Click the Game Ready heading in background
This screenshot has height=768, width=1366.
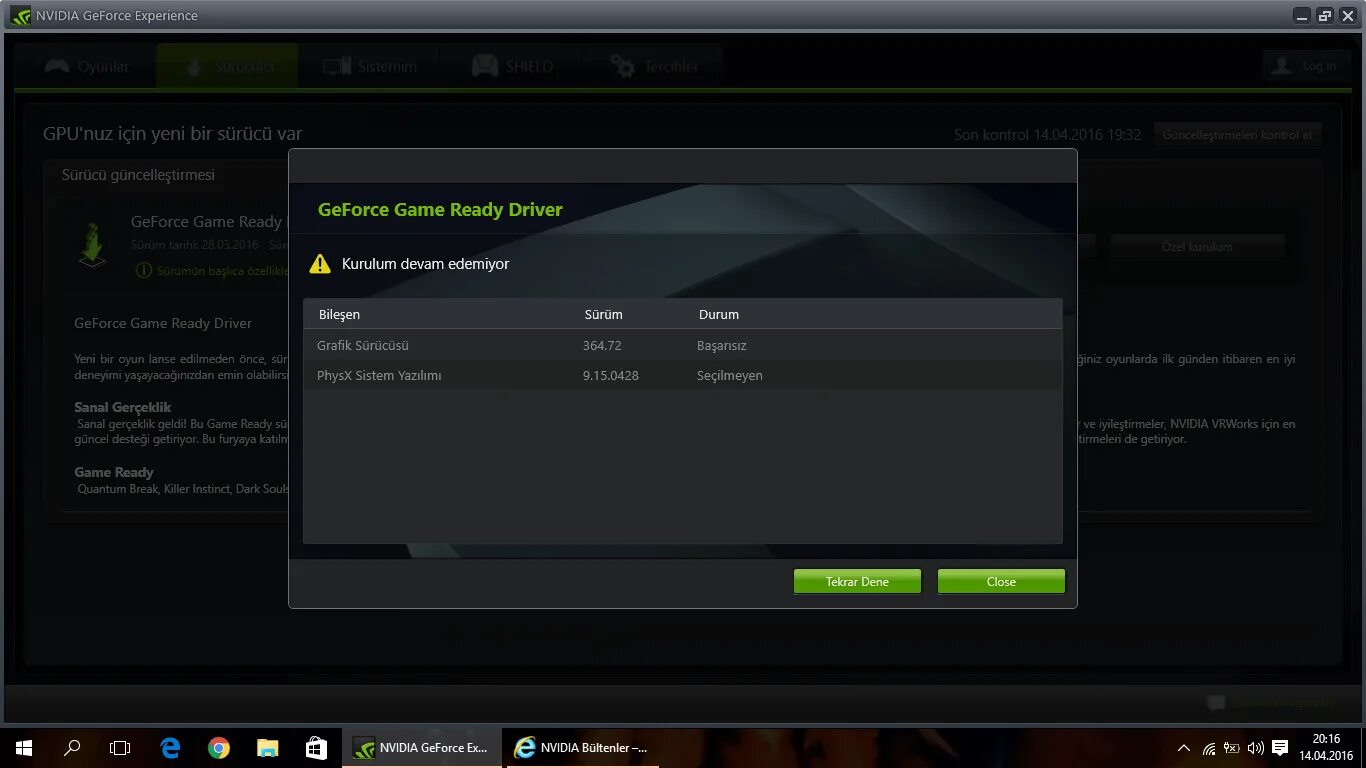114,472
